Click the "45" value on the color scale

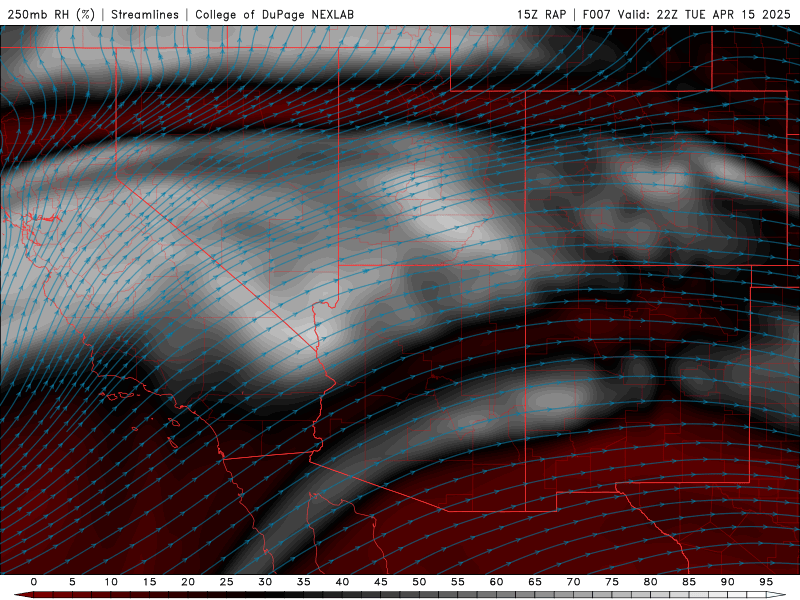tap(381, 582)
